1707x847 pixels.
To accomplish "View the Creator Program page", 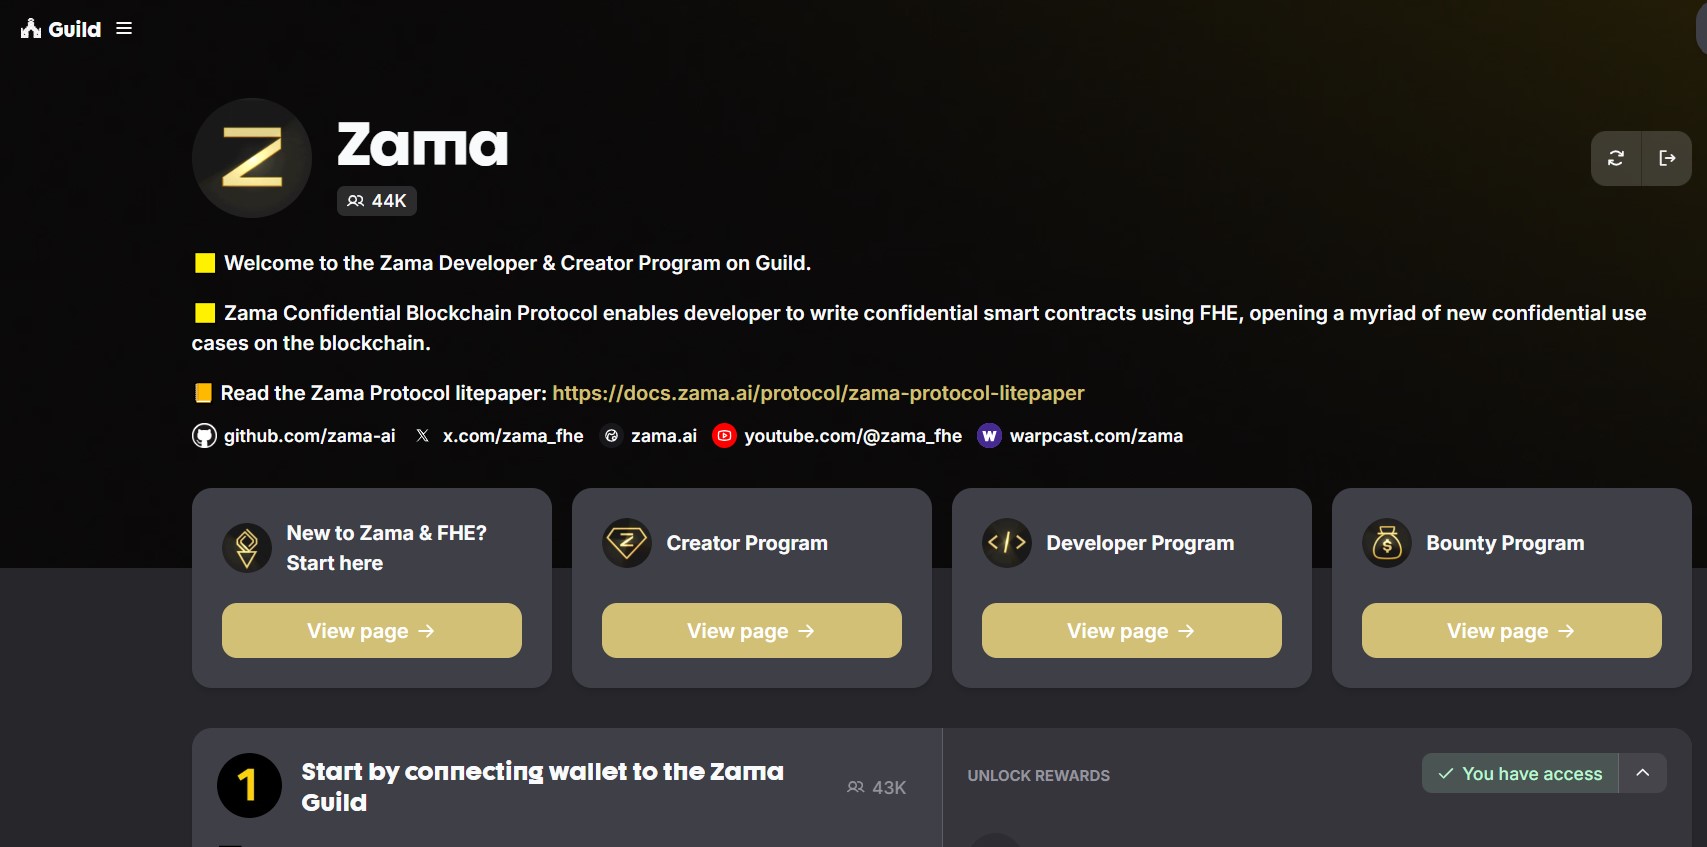I will point(752,631).
